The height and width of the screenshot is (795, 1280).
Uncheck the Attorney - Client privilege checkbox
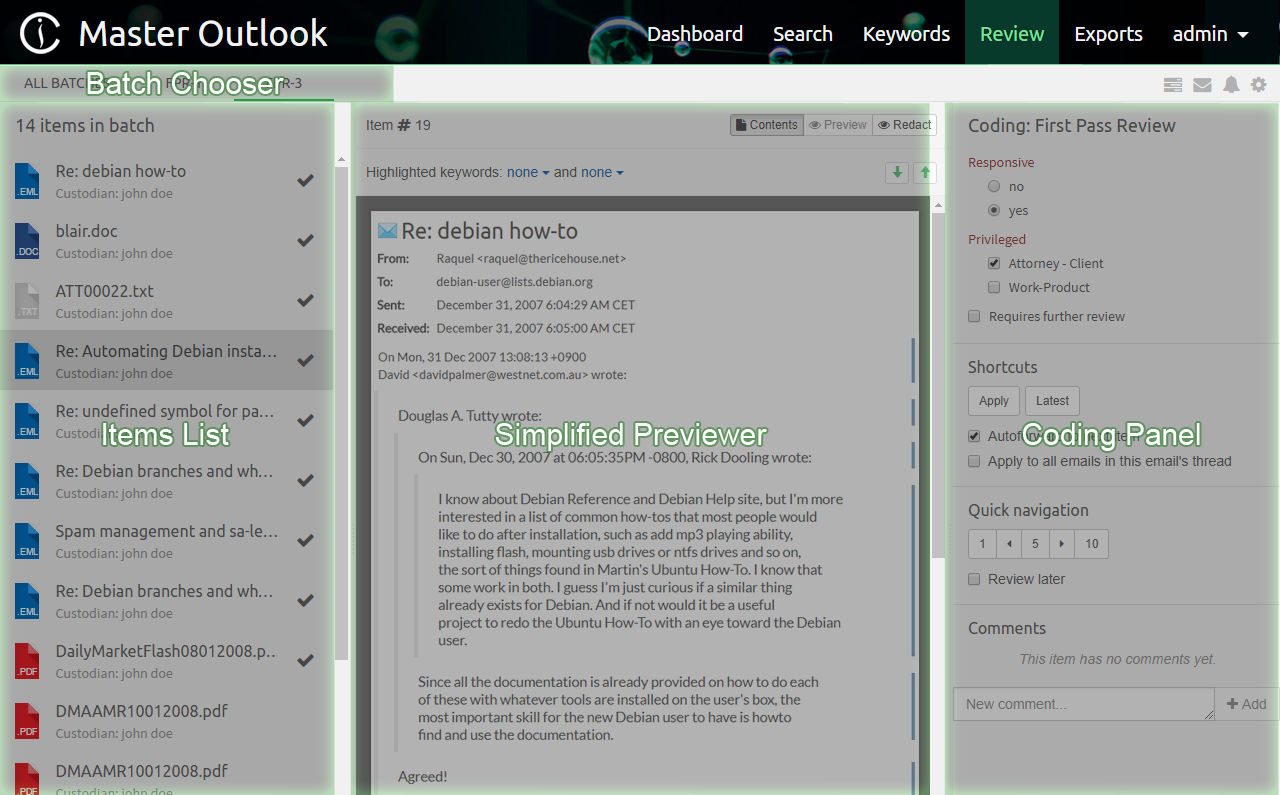coord(994,263)
